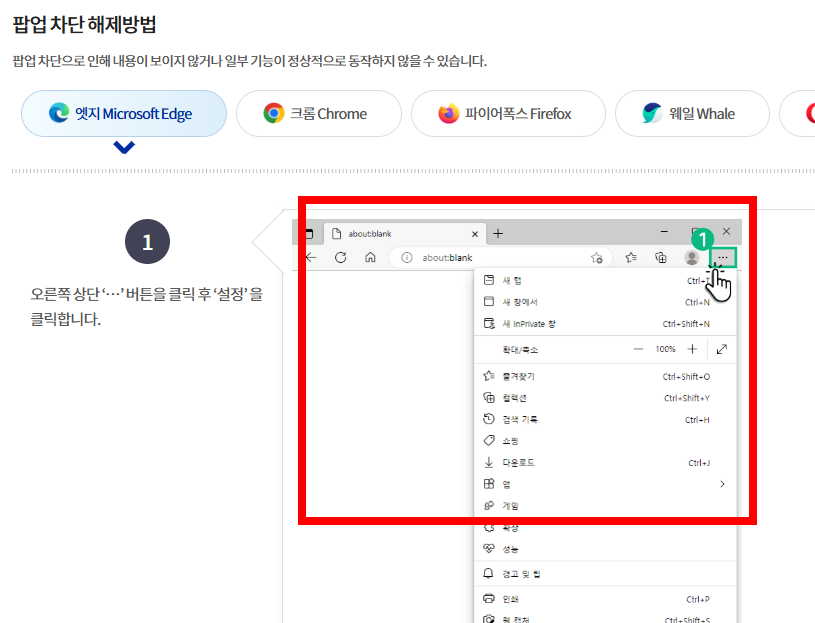
Task: Click the Collections icon beside the profile avatar
Action: tap(660, 257)
